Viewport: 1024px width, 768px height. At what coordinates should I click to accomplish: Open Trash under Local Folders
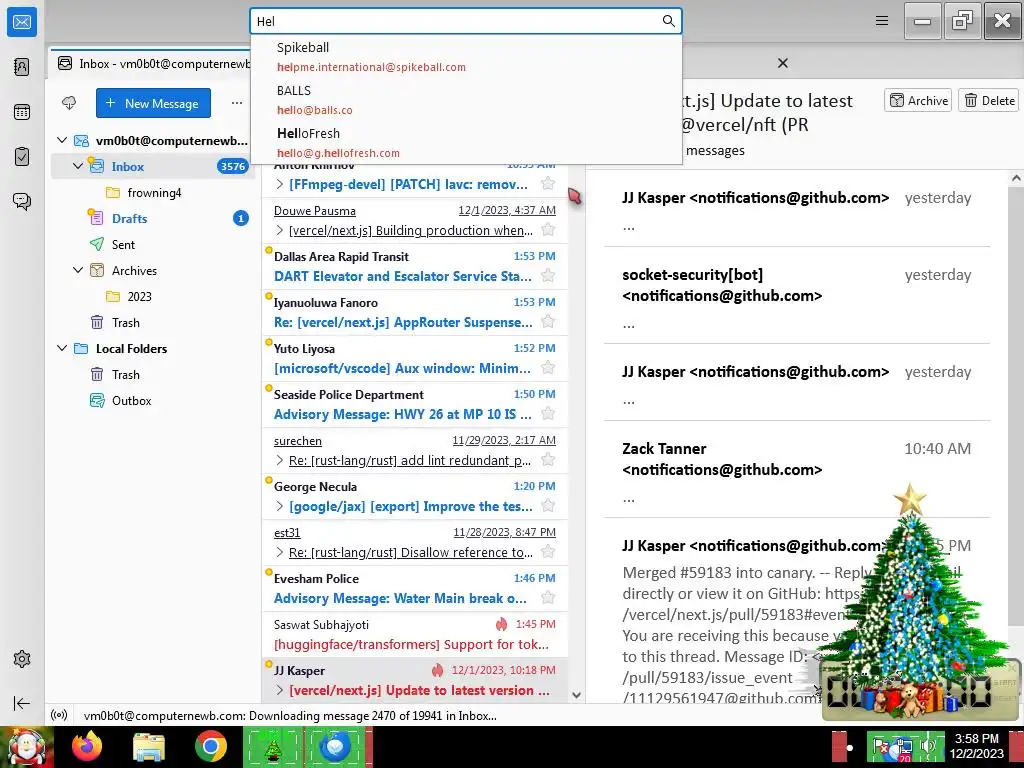point(152,374)
